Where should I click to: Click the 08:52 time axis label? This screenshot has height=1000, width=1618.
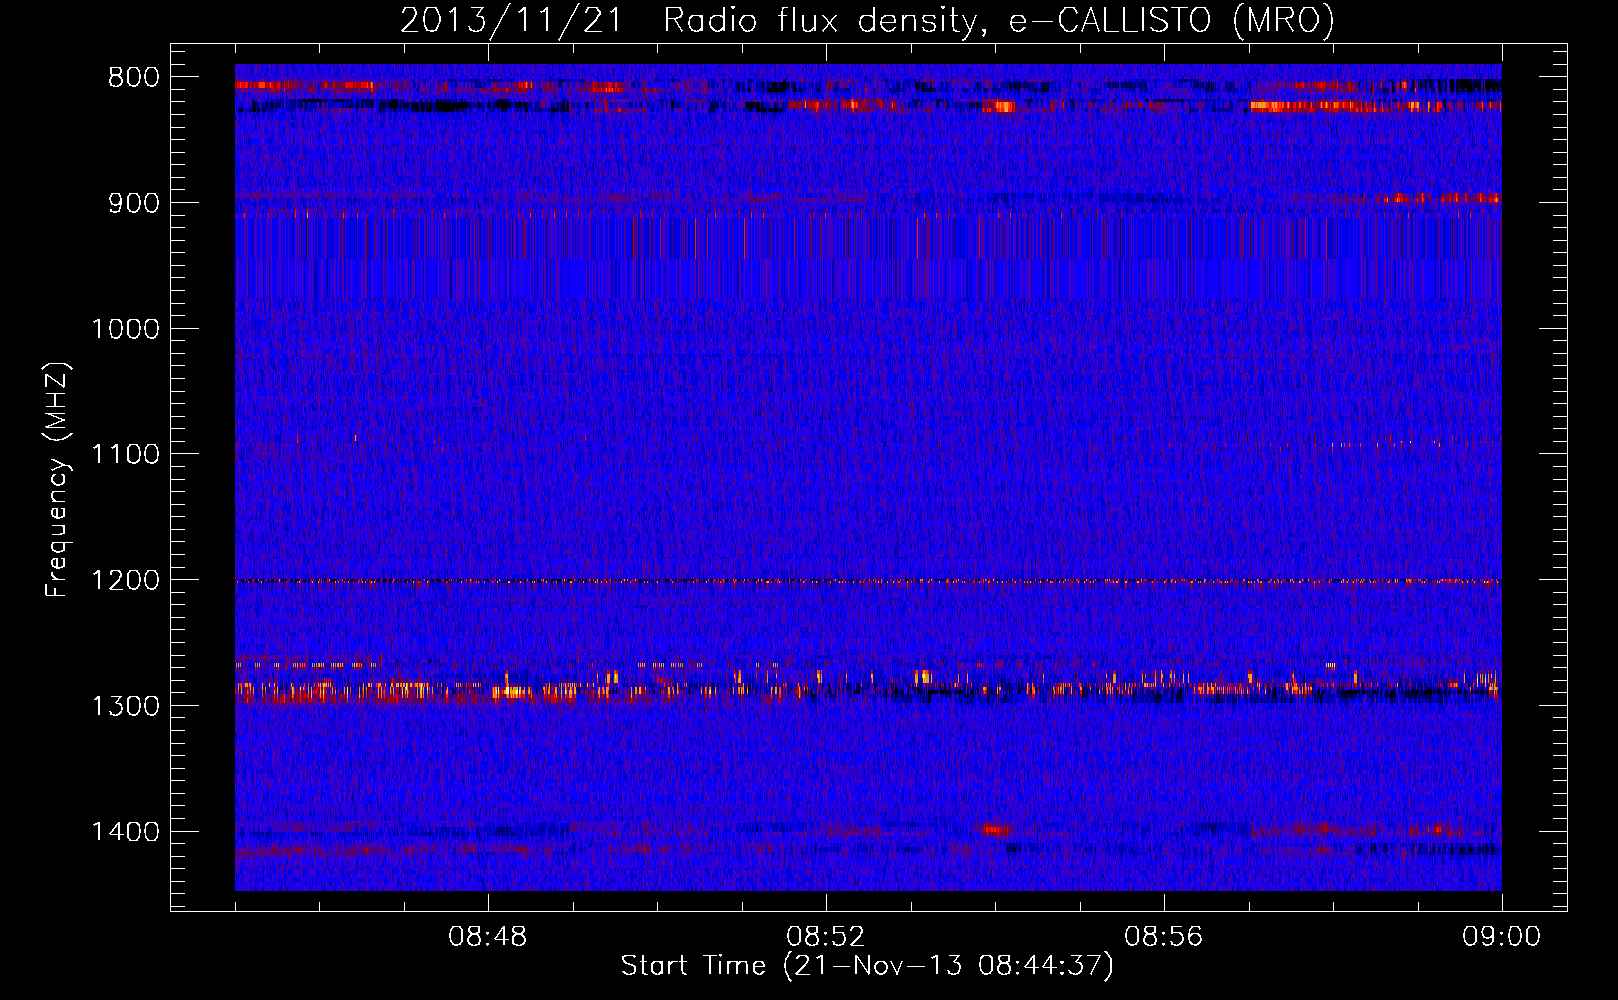[826, 937]
